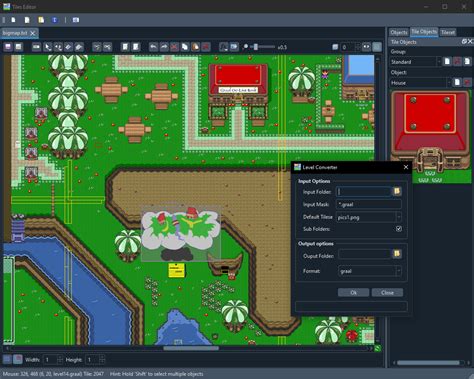Click the new object icon beside House
The width and height of the screenshot is (474, 379).
click(457, 82)
